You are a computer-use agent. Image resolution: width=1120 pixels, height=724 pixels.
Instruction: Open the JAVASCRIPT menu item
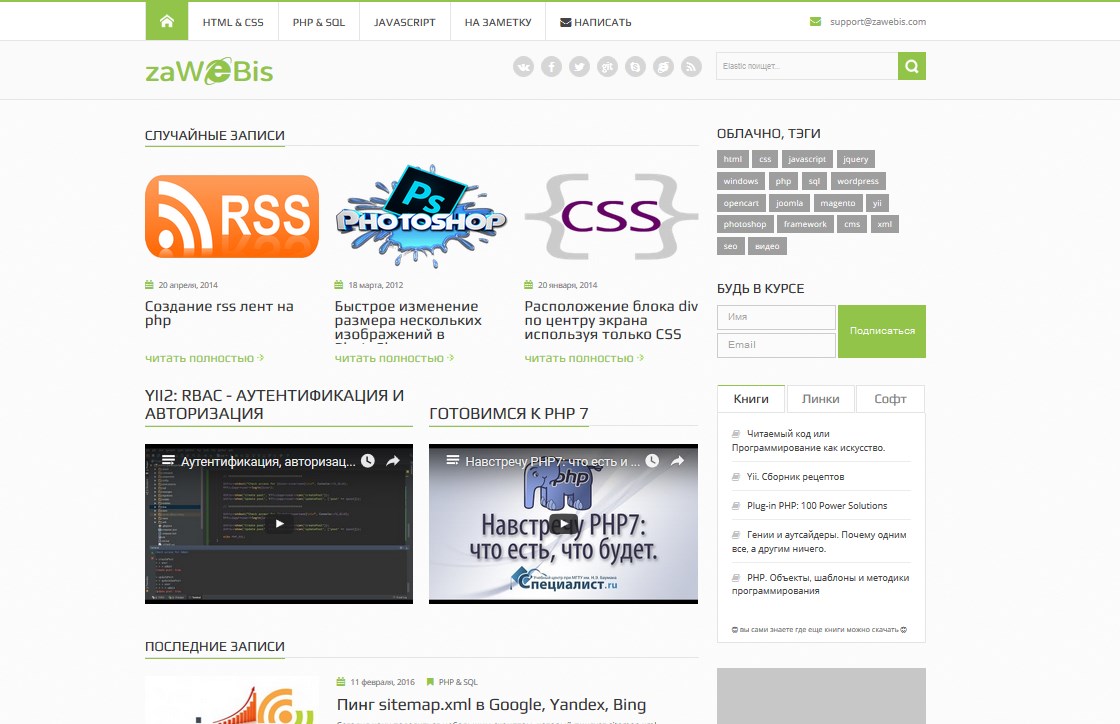tap(404, 22)
